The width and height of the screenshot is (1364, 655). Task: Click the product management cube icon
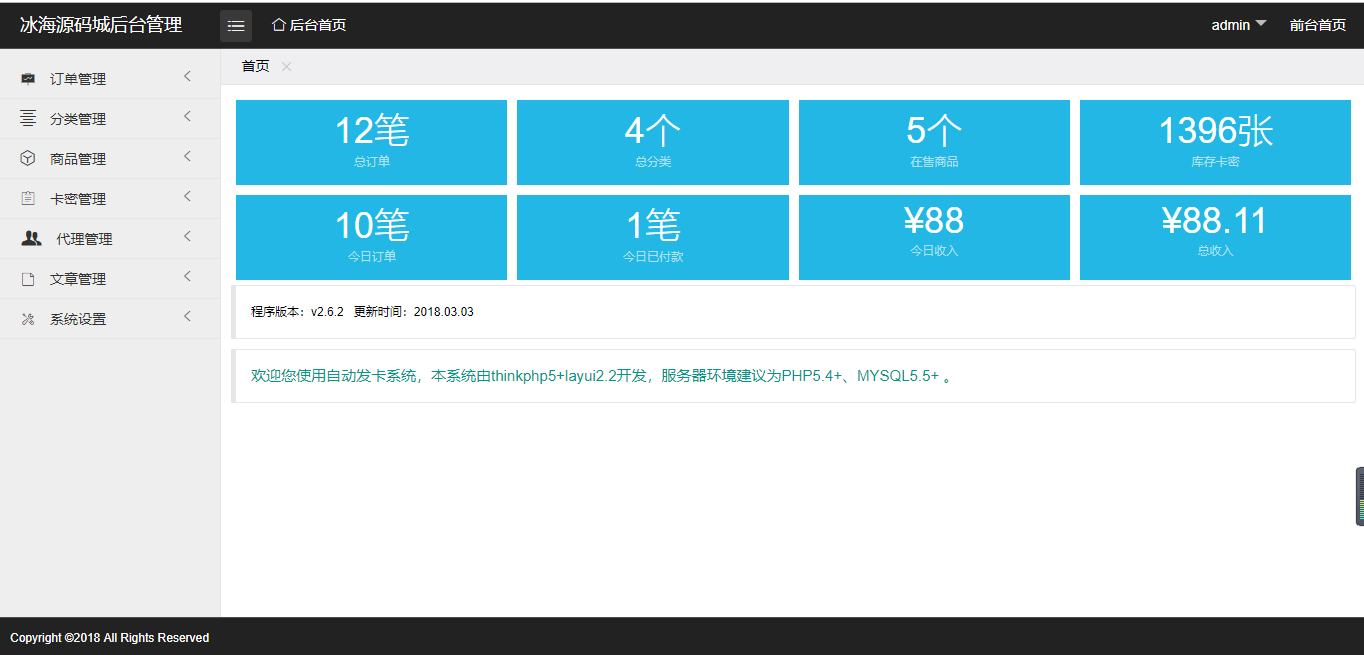pos(28,159)
